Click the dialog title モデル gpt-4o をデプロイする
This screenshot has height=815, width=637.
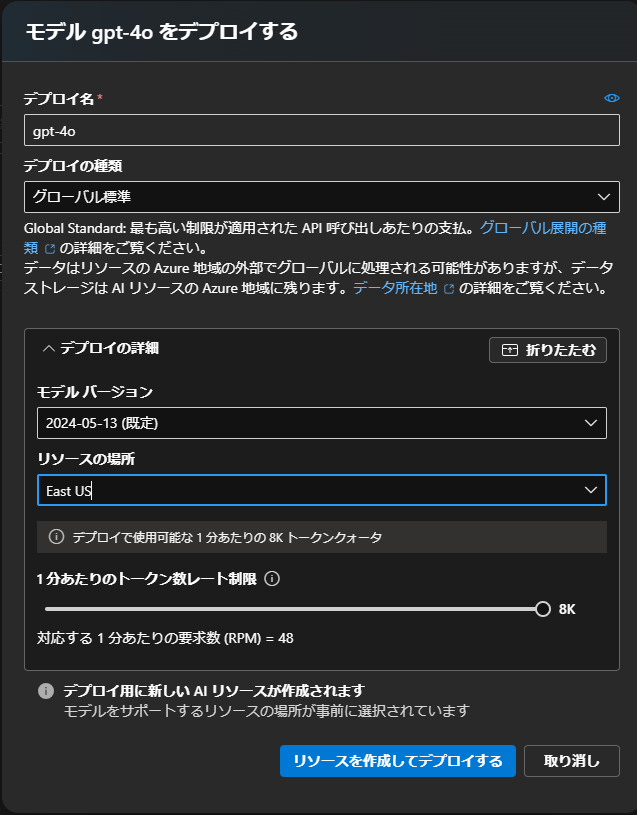(162, 32)
